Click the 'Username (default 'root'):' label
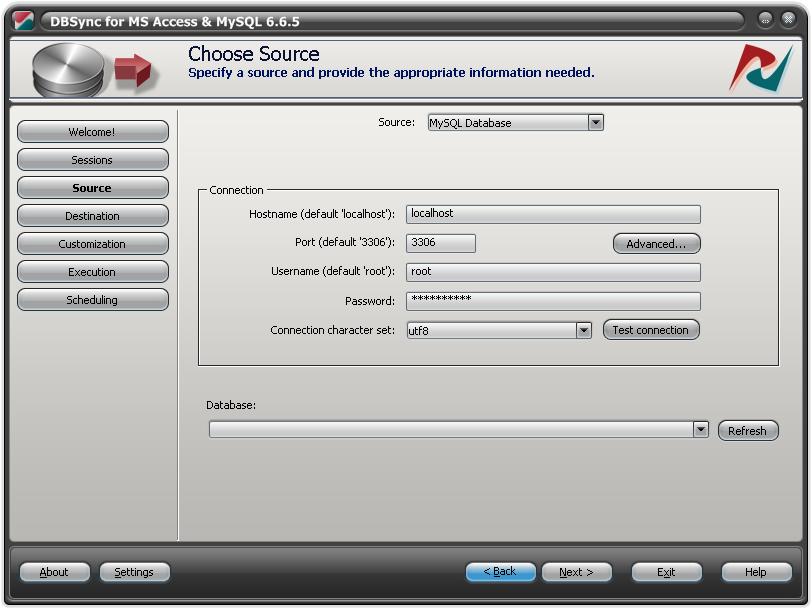The height and width of the screenshot is (609, 812). click(x=333, y=271)
